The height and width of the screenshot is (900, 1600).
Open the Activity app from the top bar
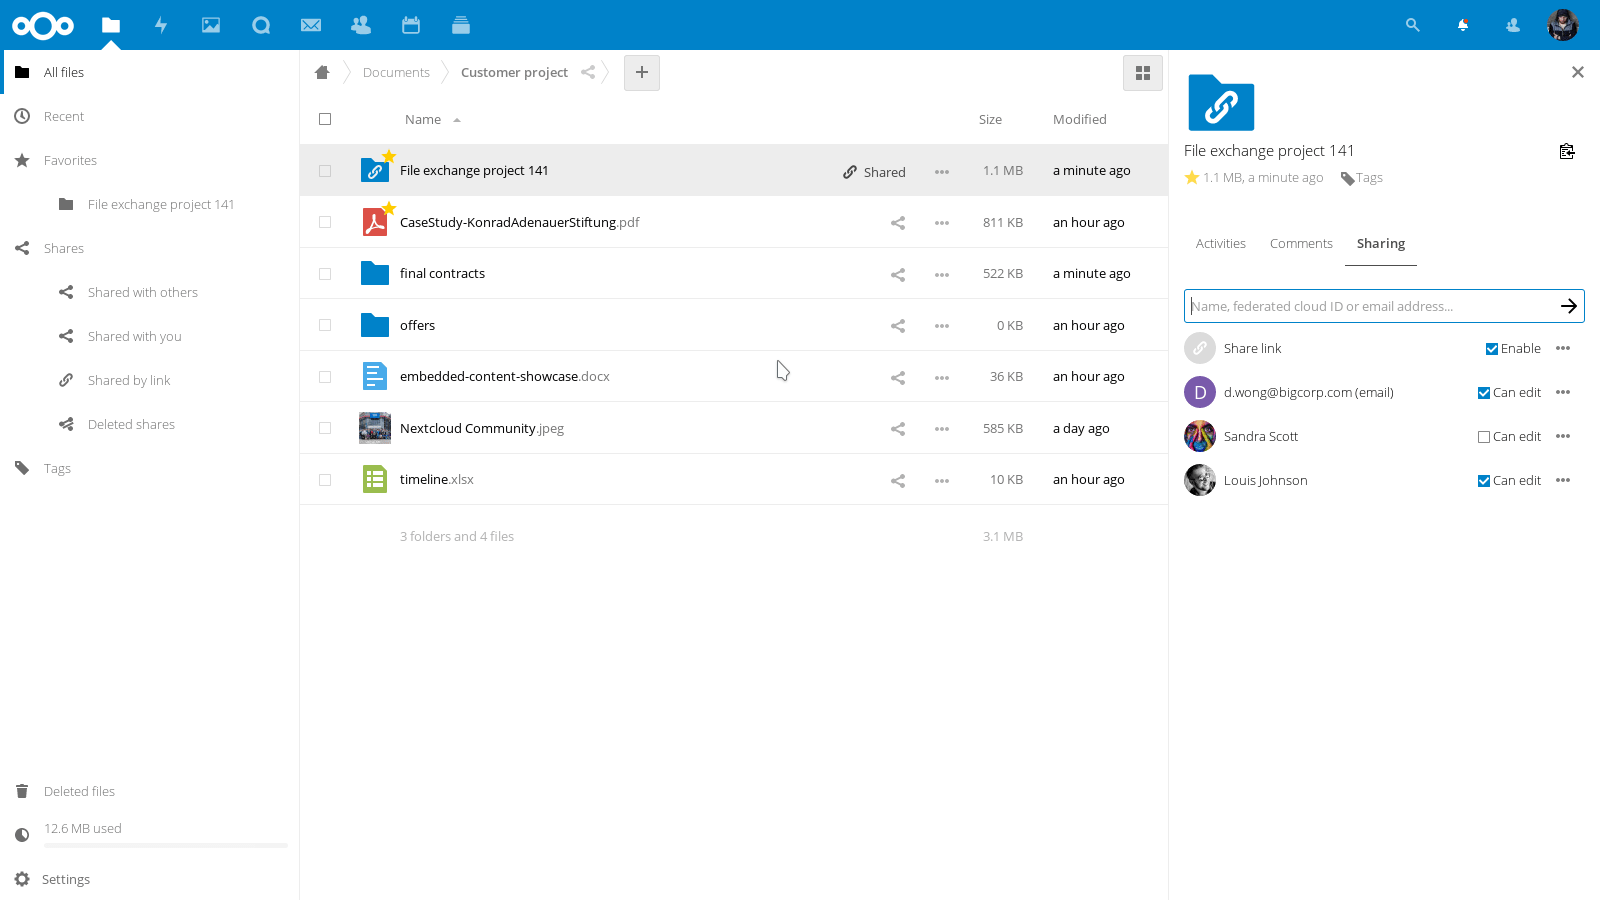pyautogui.click(x=161, y=25)
